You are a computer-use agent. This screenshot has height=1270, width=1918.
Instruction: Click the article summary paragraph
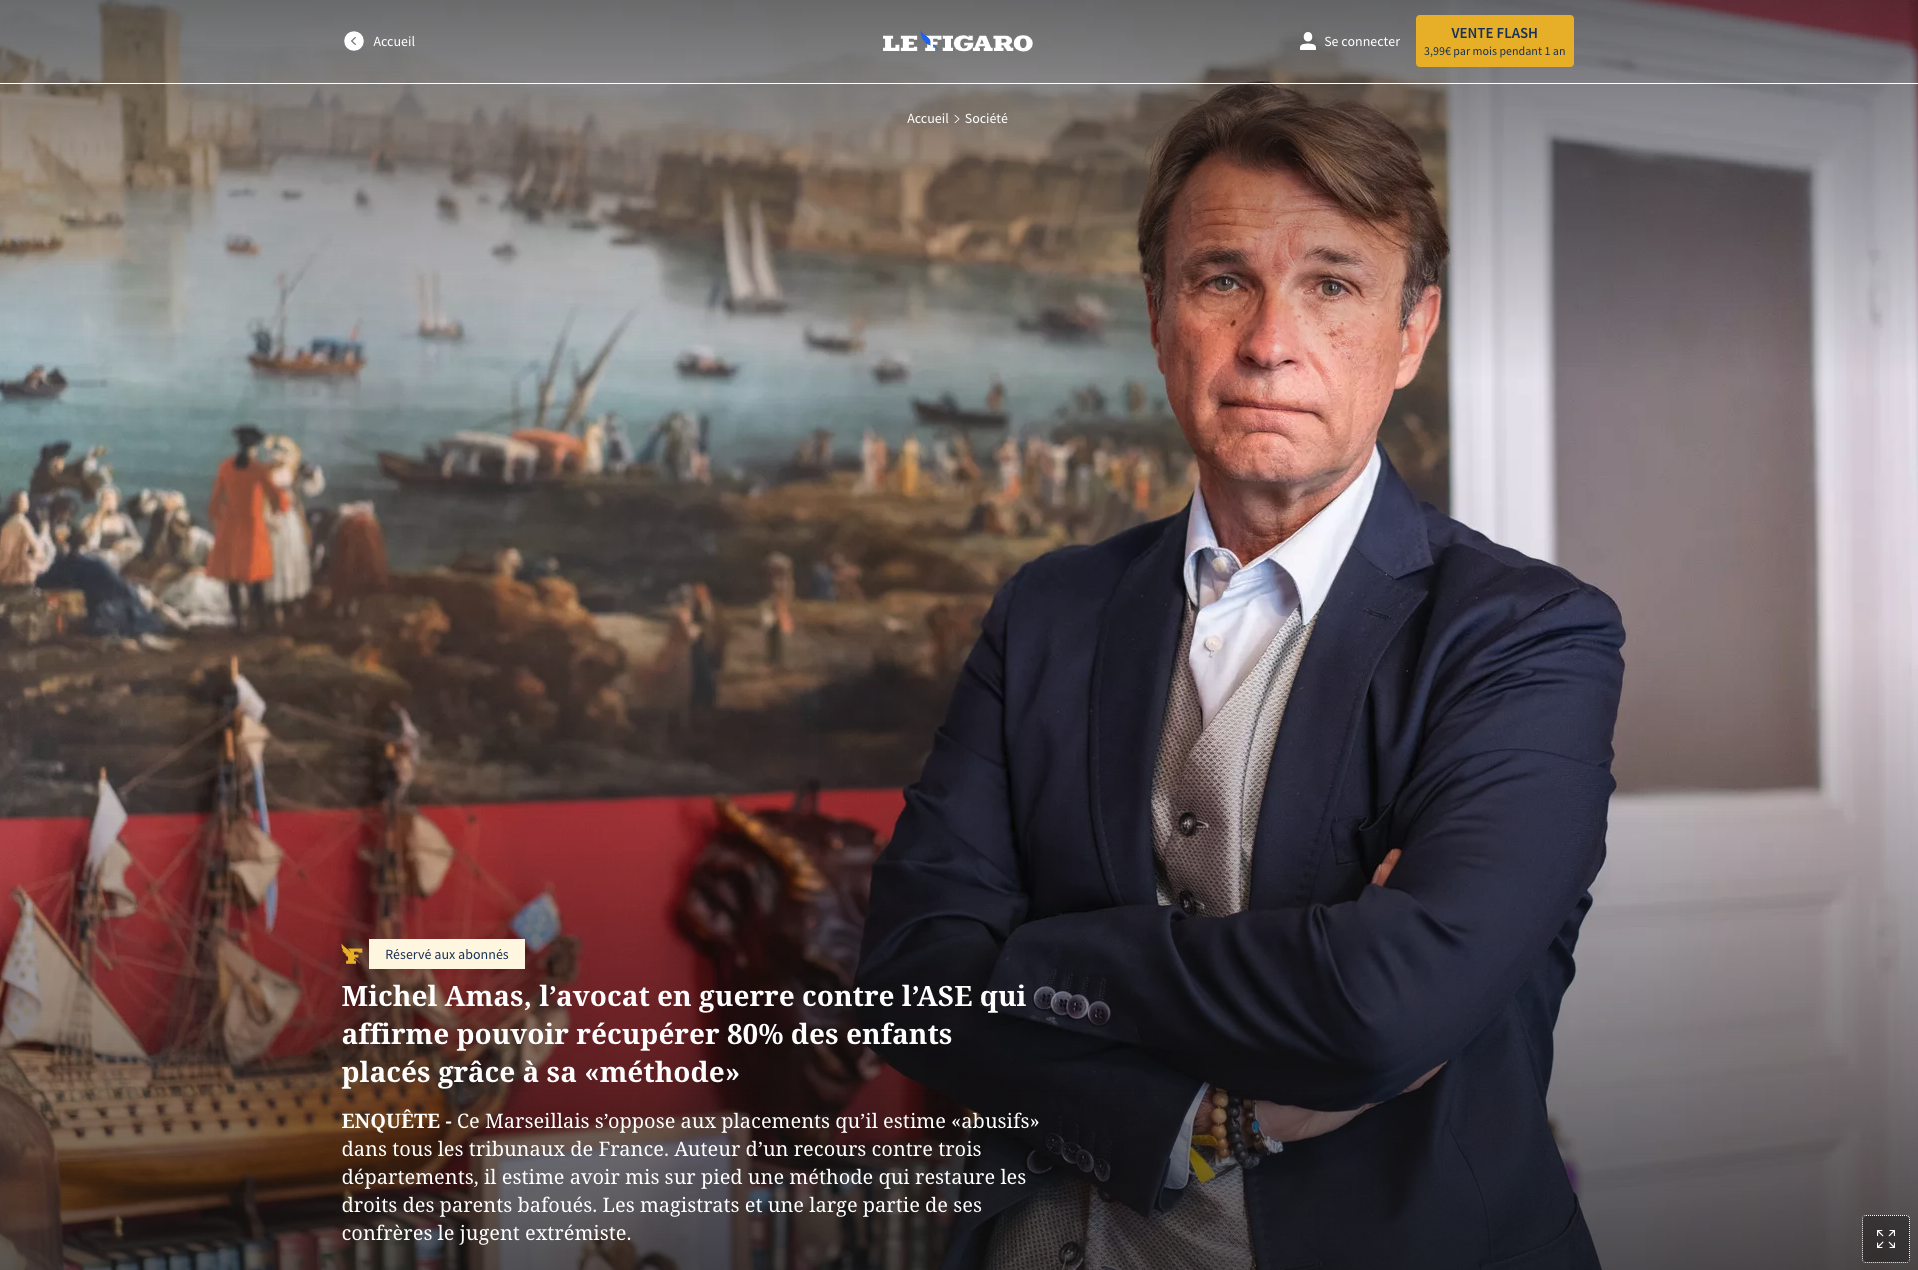click(x=691, y=1177)
